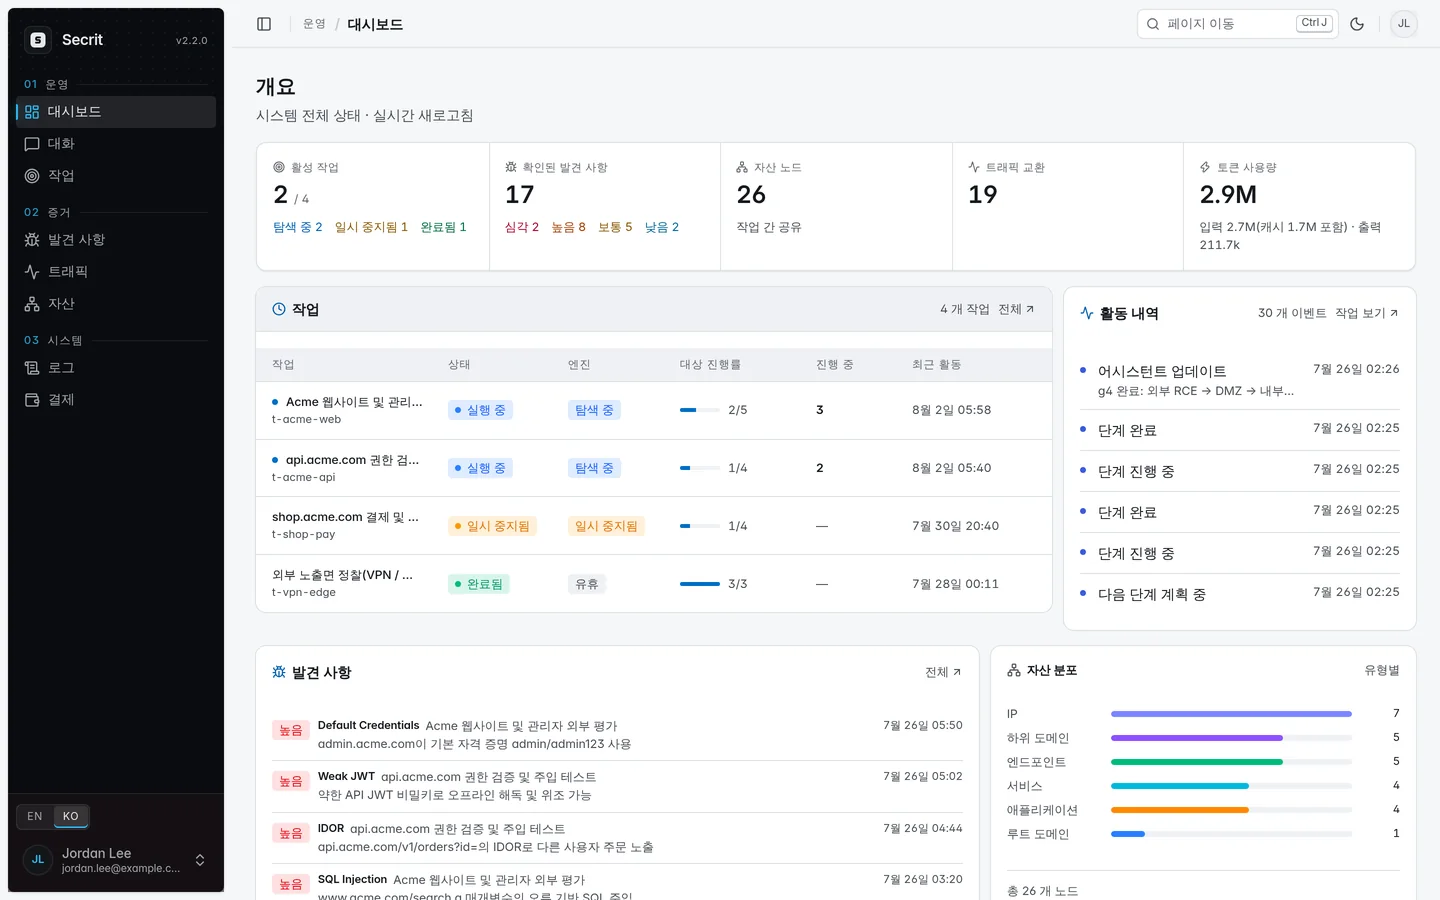Click 심각 2 severity filter

[522, 227]
